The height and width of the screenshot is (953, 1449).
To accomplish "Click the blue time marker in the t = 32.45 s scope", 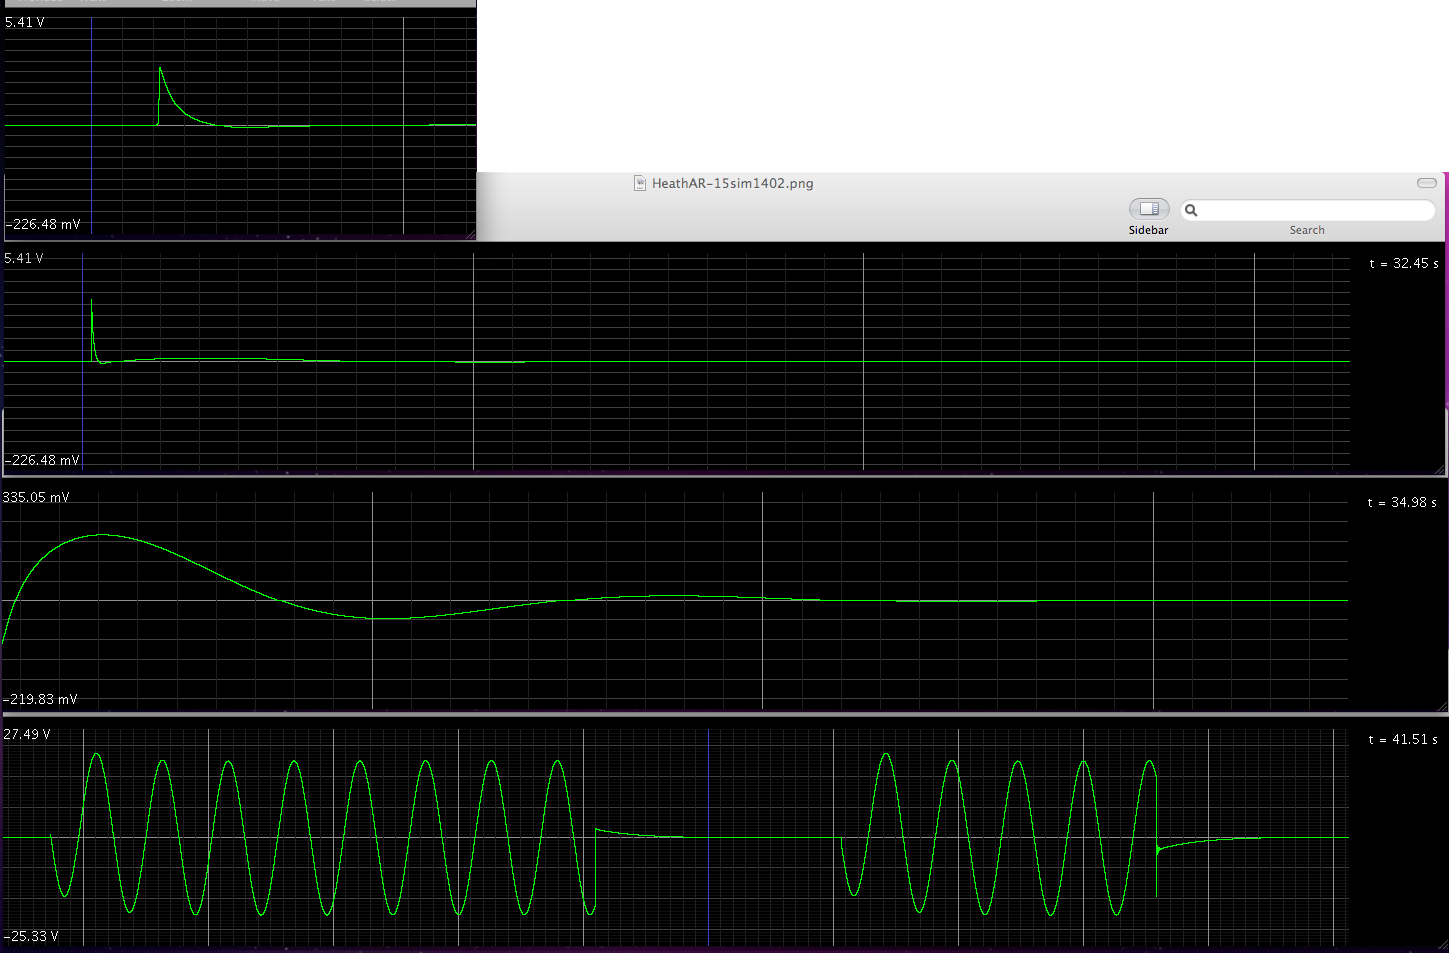I will tap(82, 362).
